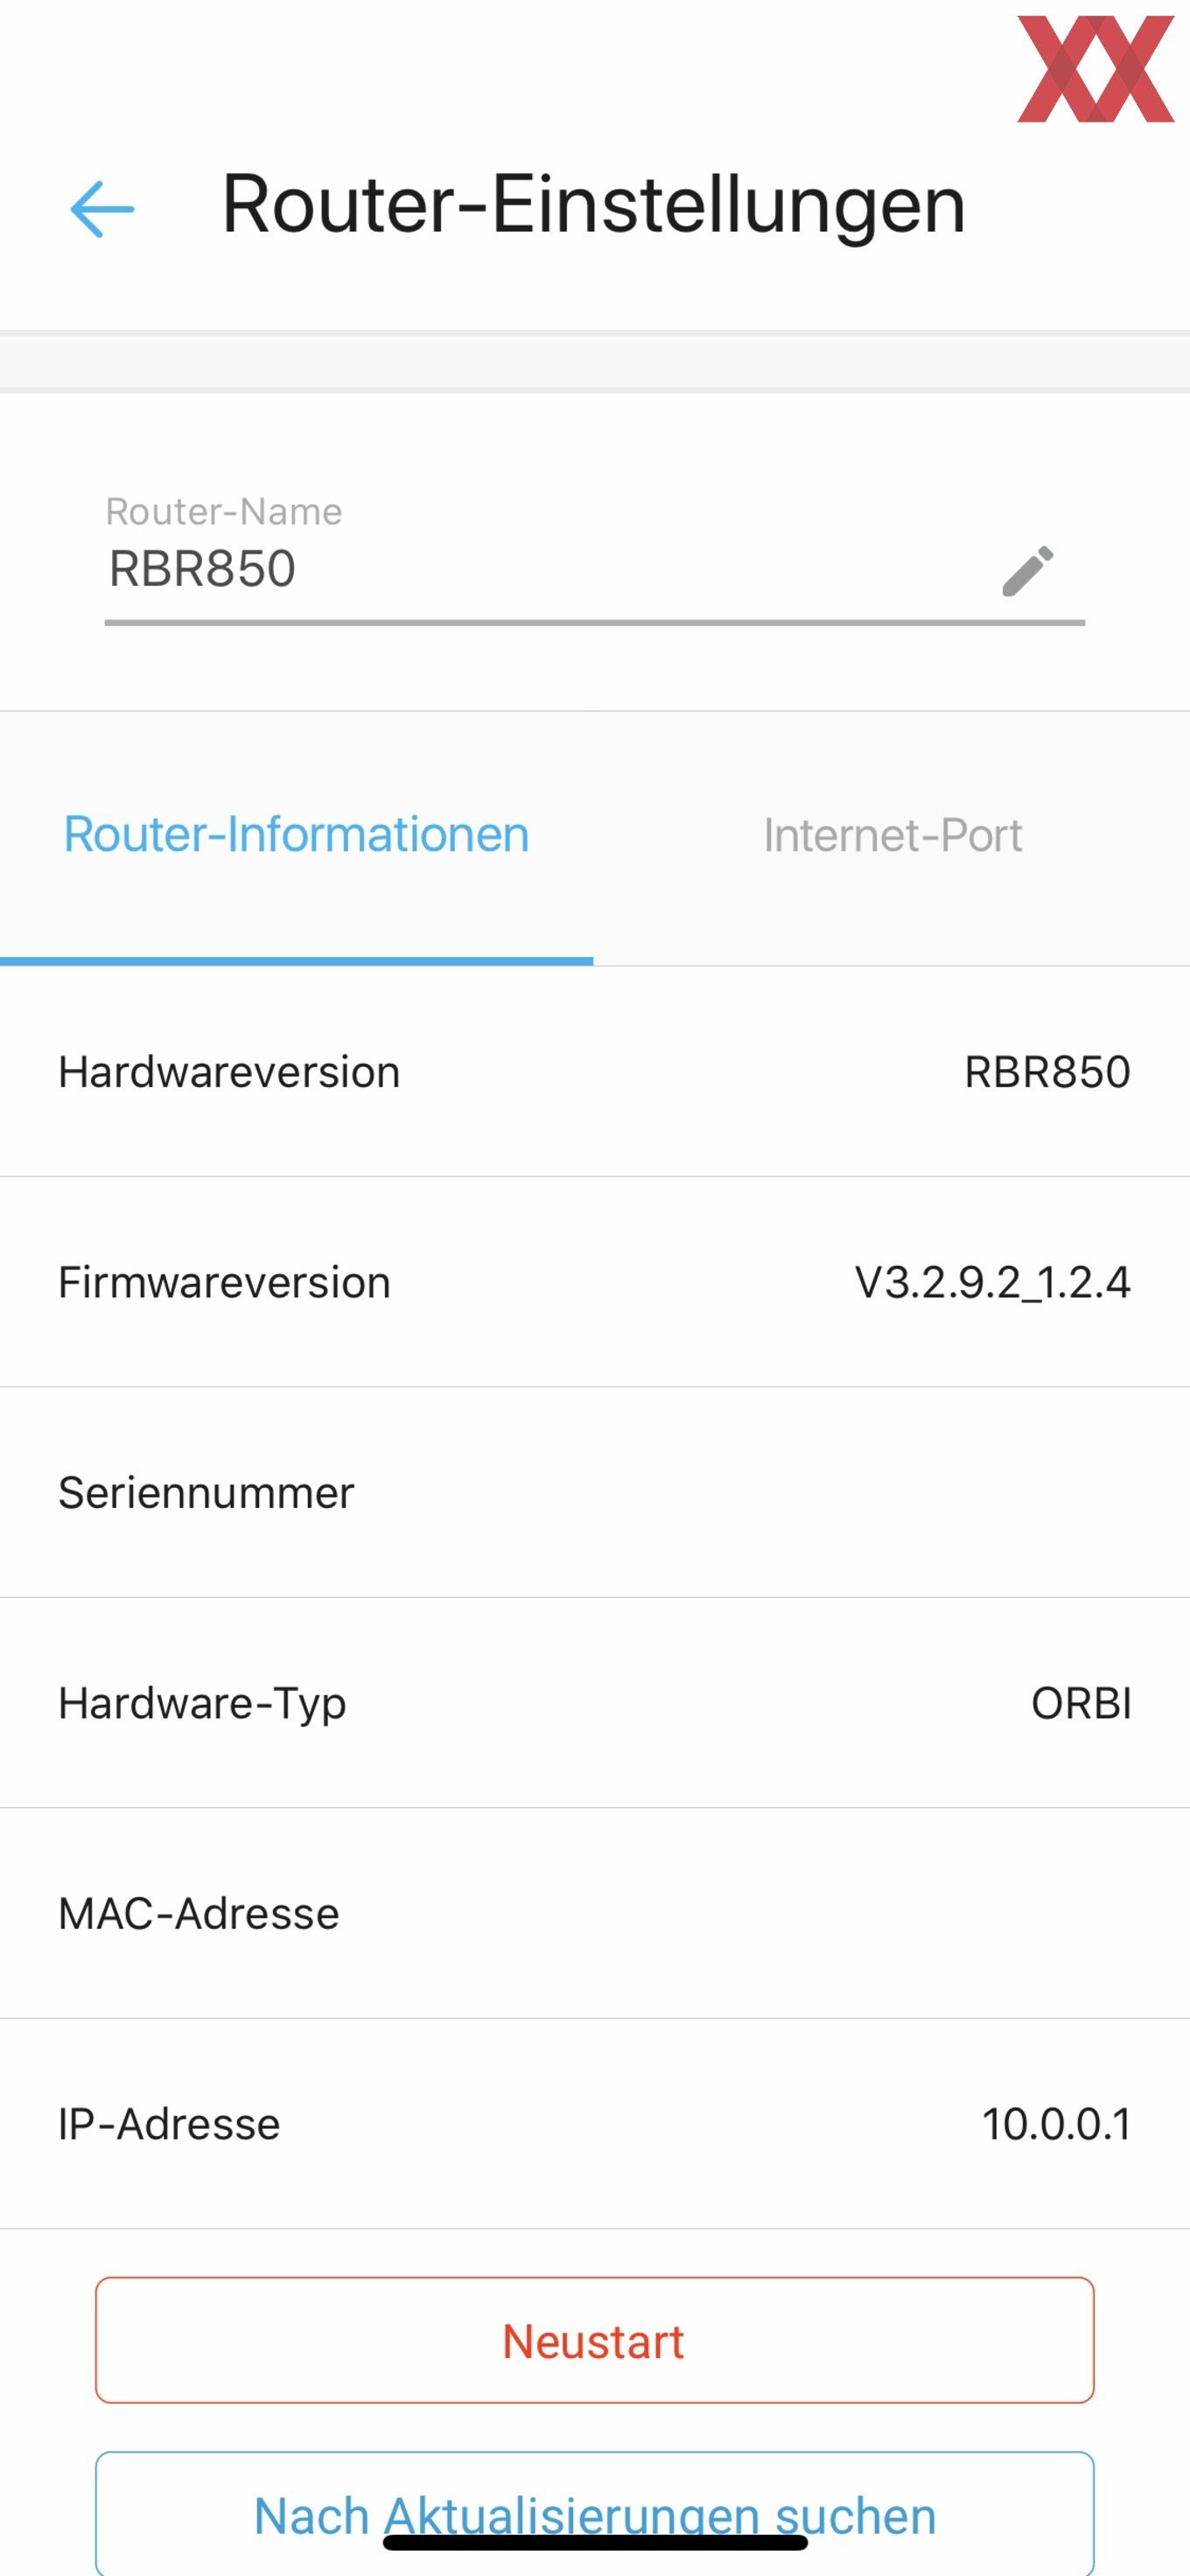Select the MAC-Adresse row

595,1914
